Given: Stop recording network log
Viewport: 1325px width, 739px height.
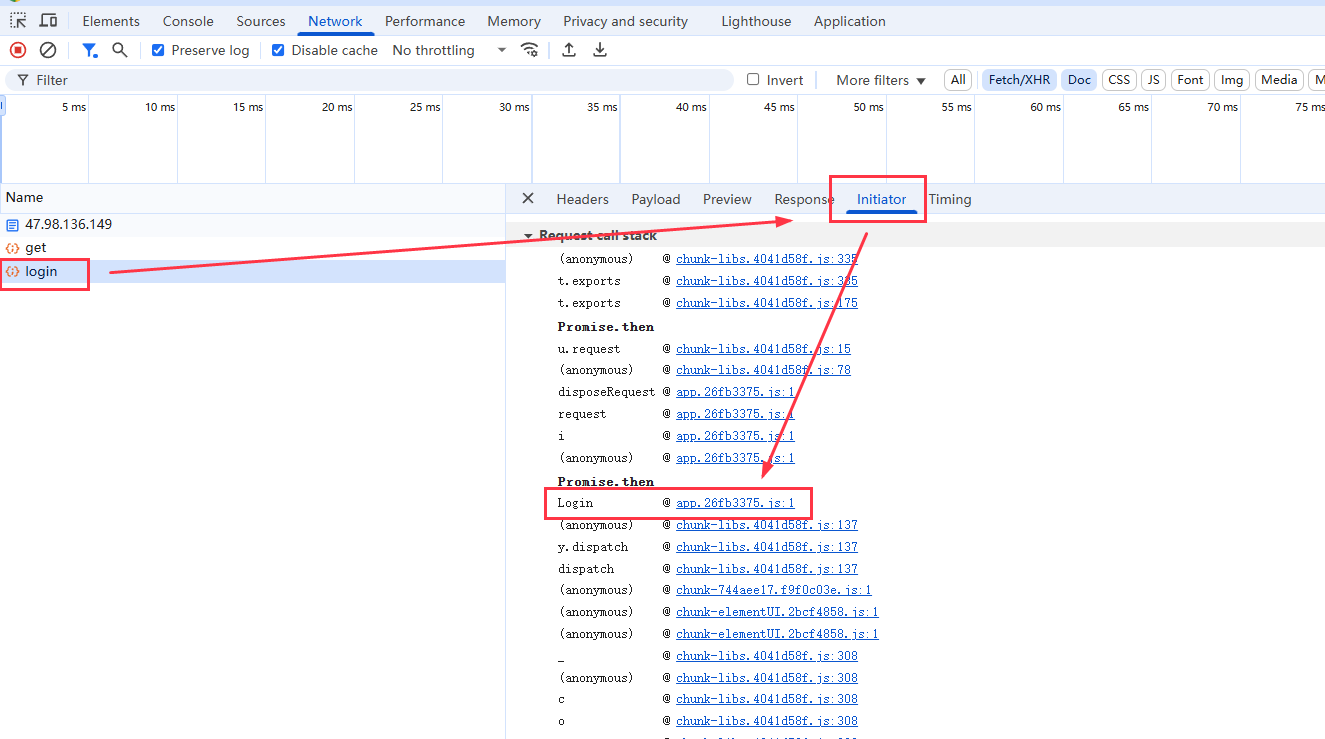Looking at the screenshot, I should pyautogui.click(x=18, y=50).
